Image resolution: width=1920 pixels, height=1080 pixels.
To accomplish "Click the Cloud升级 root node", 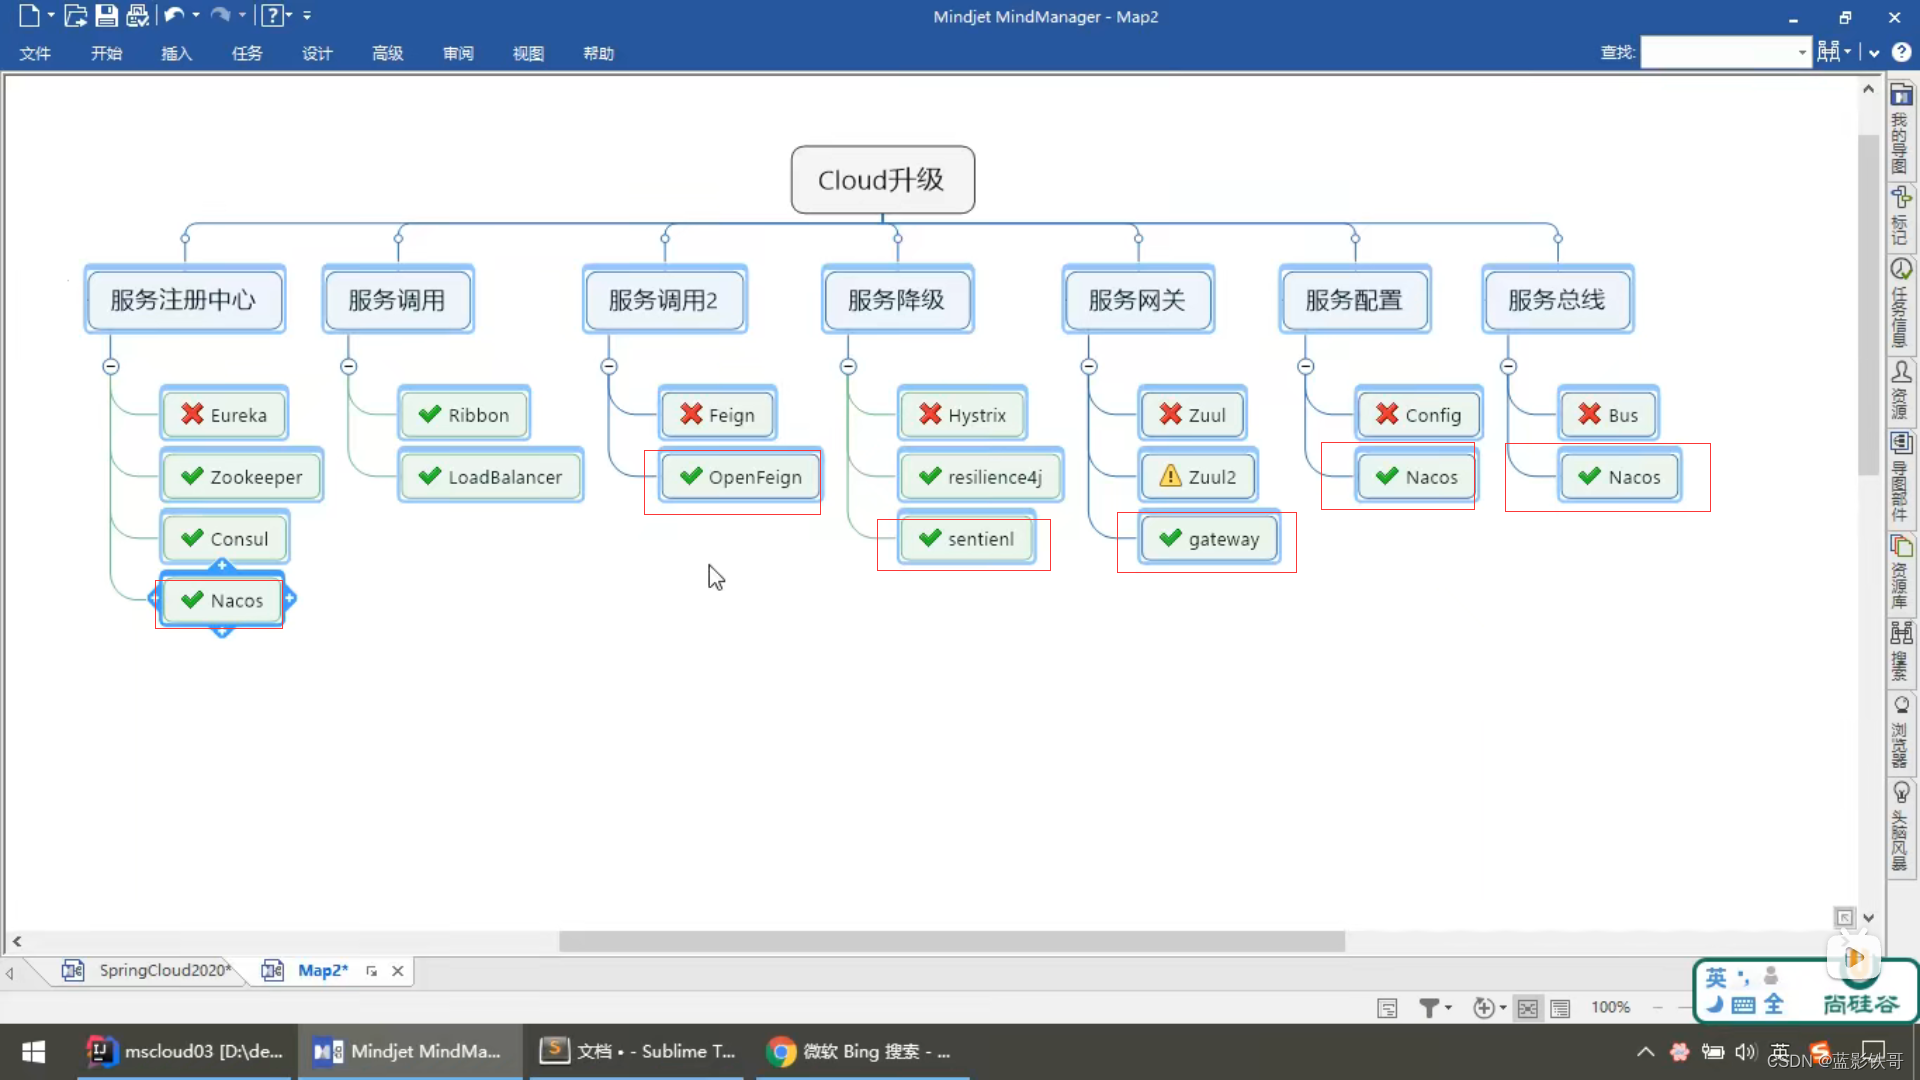I will coord(884,179).
